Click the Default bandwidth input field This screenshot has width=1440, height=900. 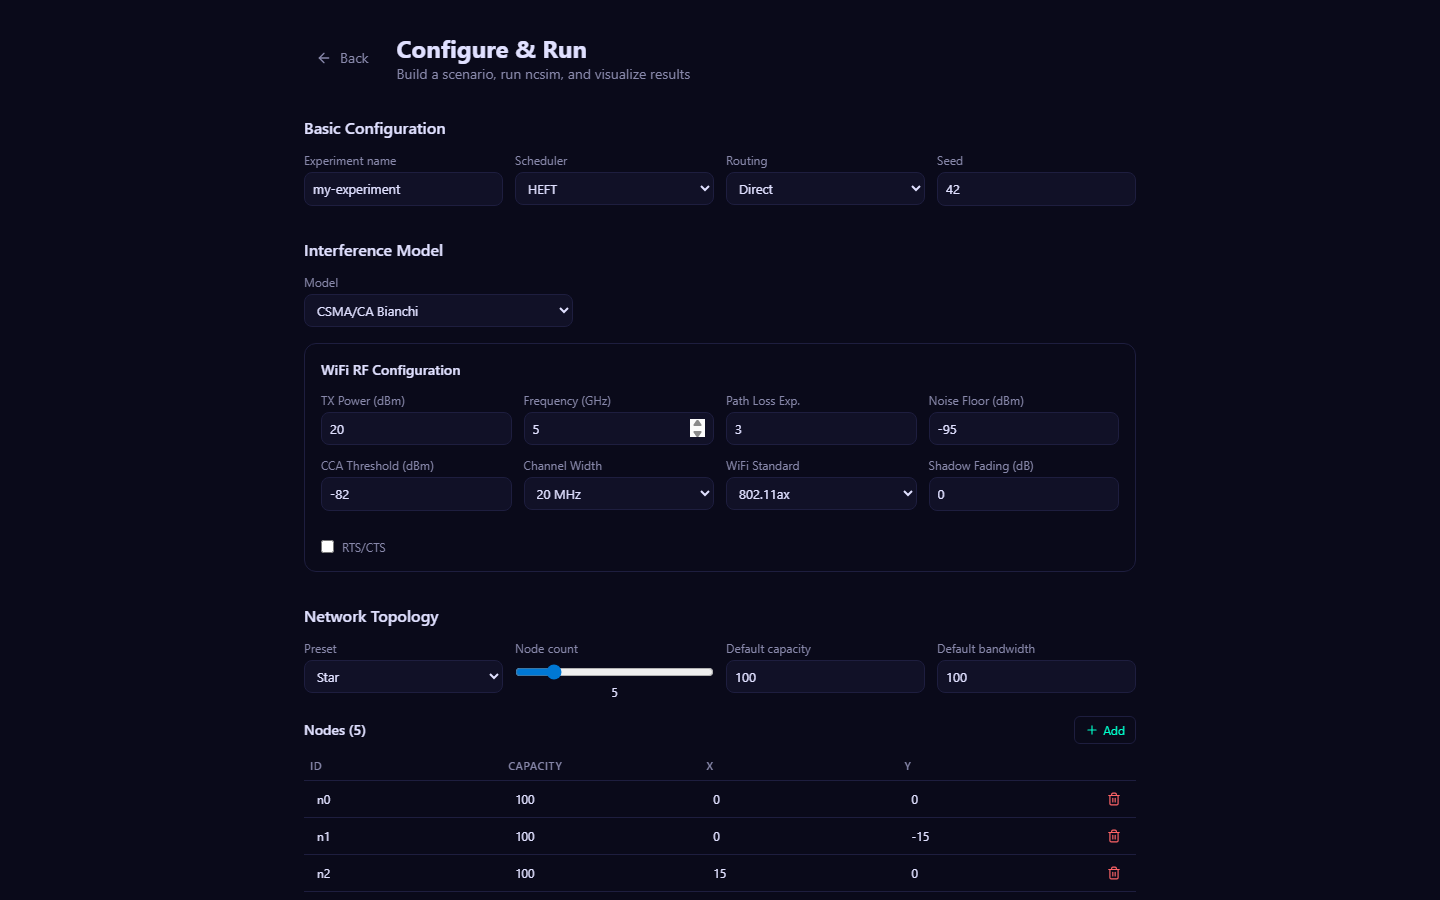(1035, 677)
